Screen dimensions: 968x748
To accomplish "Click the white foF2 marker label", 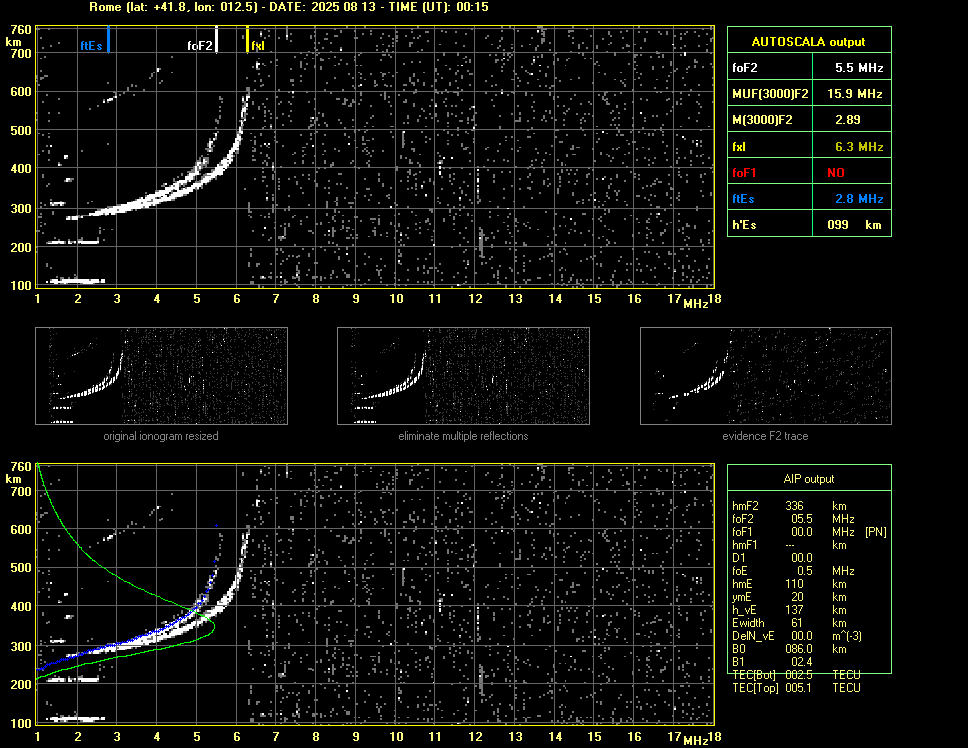I will click(200, 46).
